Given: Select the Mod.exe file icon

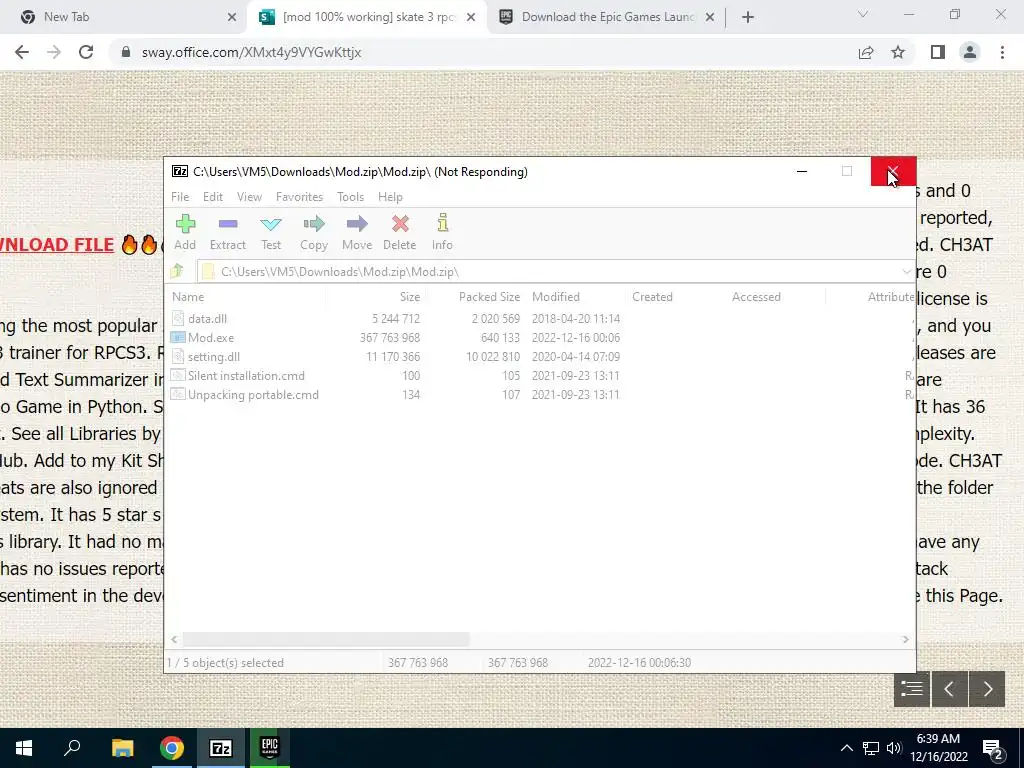Looking at the screenshot, I should coord(178,338).
